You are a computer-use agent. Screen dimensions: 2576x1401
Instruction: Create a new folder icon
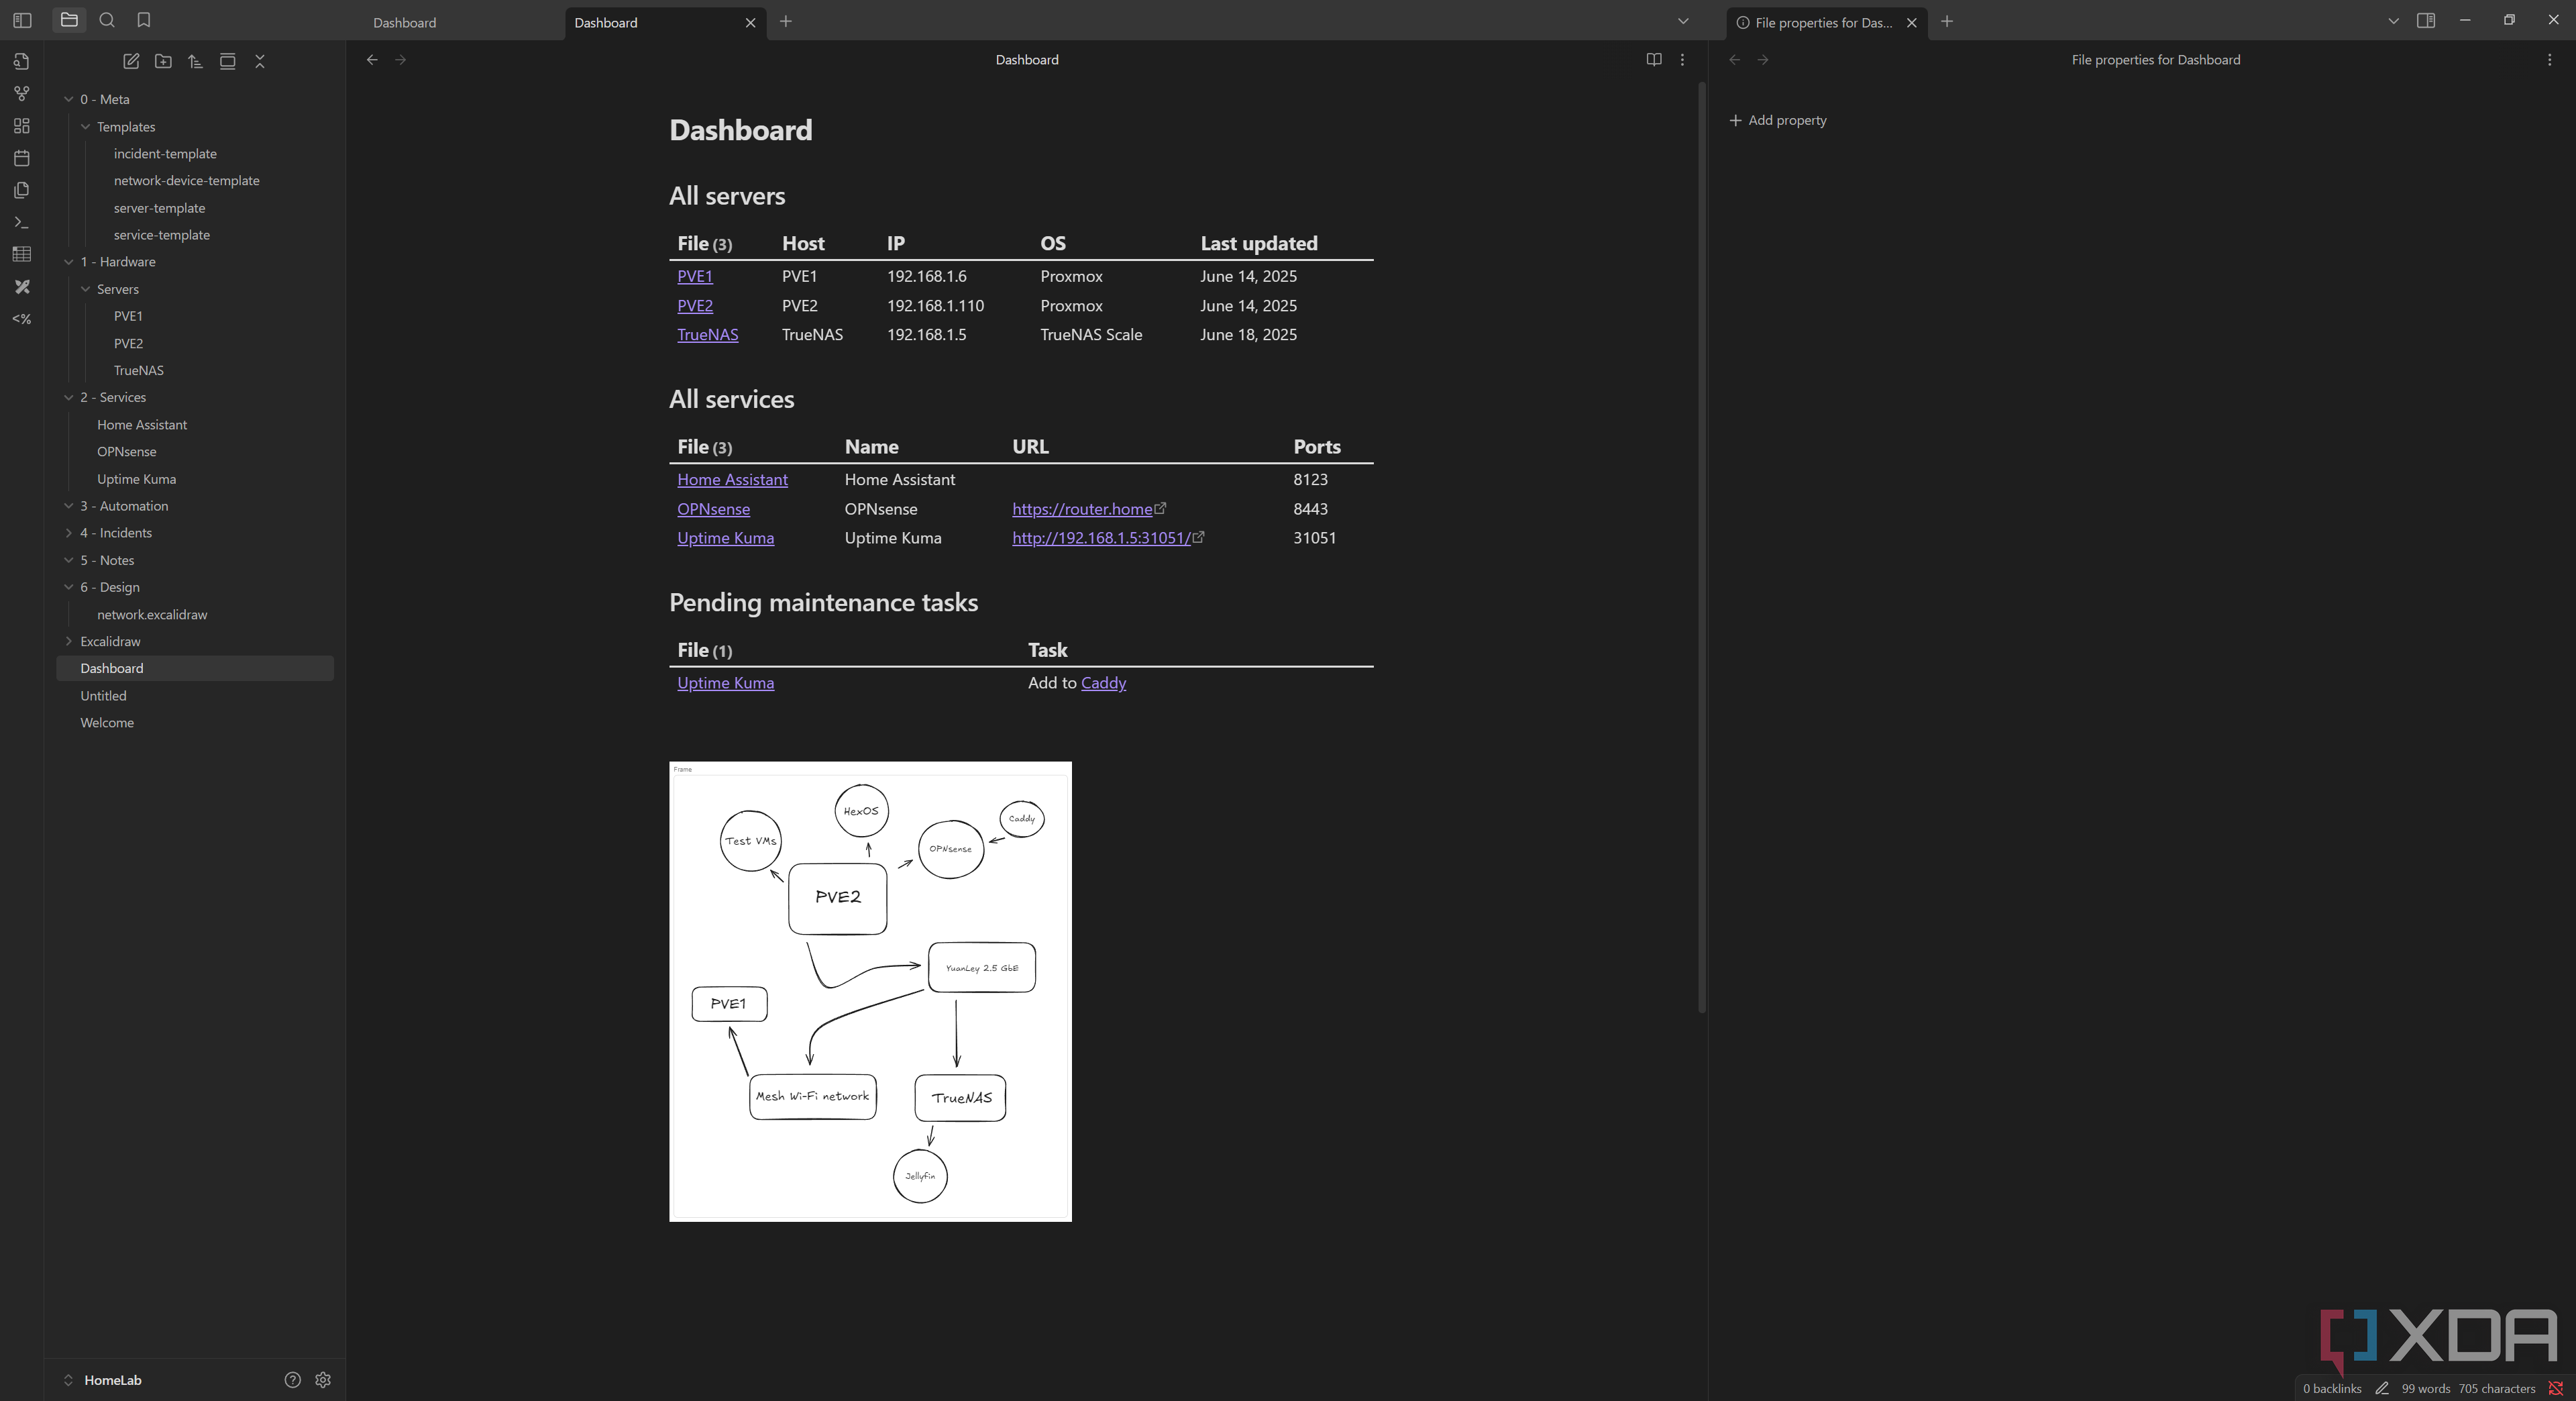point(163,61)
